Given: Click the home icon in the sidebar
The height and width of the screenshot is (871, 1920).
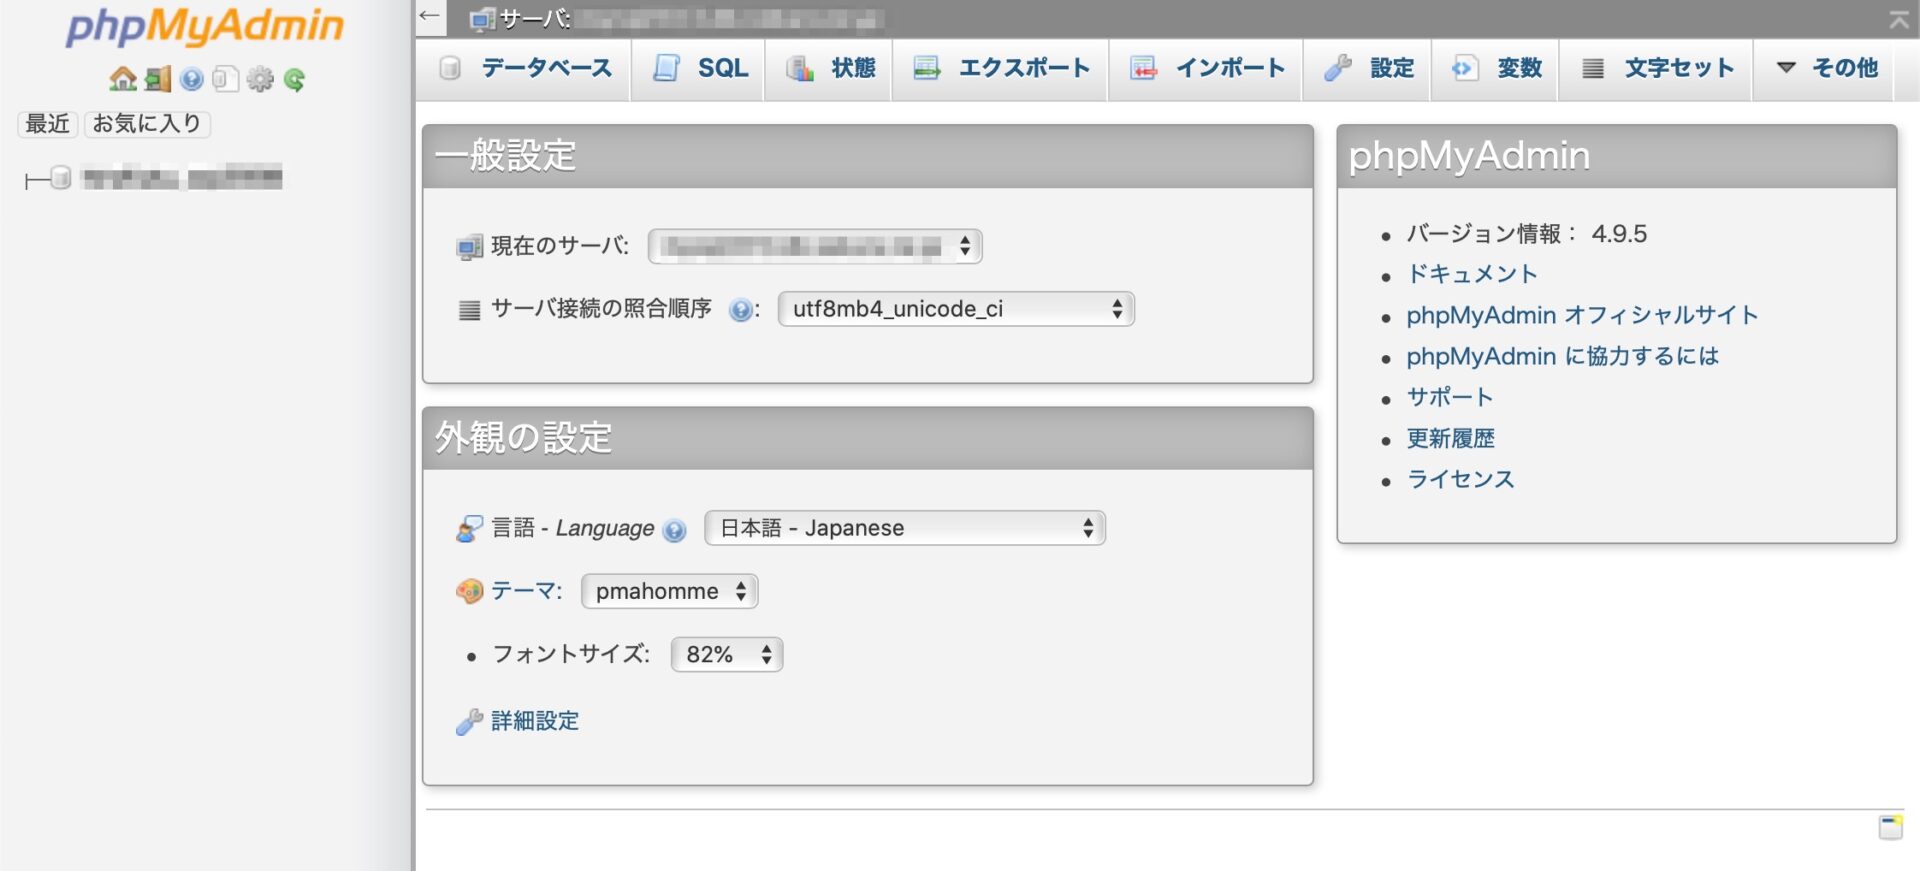Looking at the screenshot, I should click(x=123, y=79).
